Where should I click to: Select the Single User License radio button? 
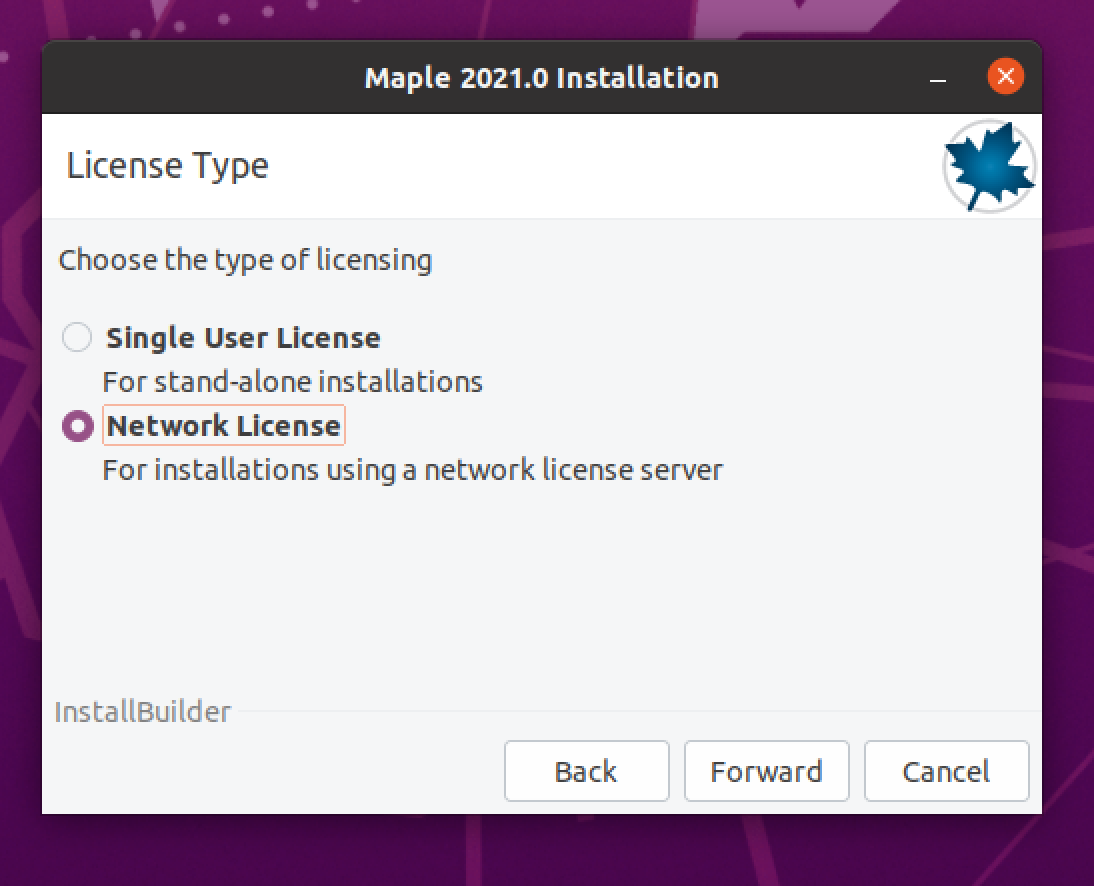pos(77,338)
